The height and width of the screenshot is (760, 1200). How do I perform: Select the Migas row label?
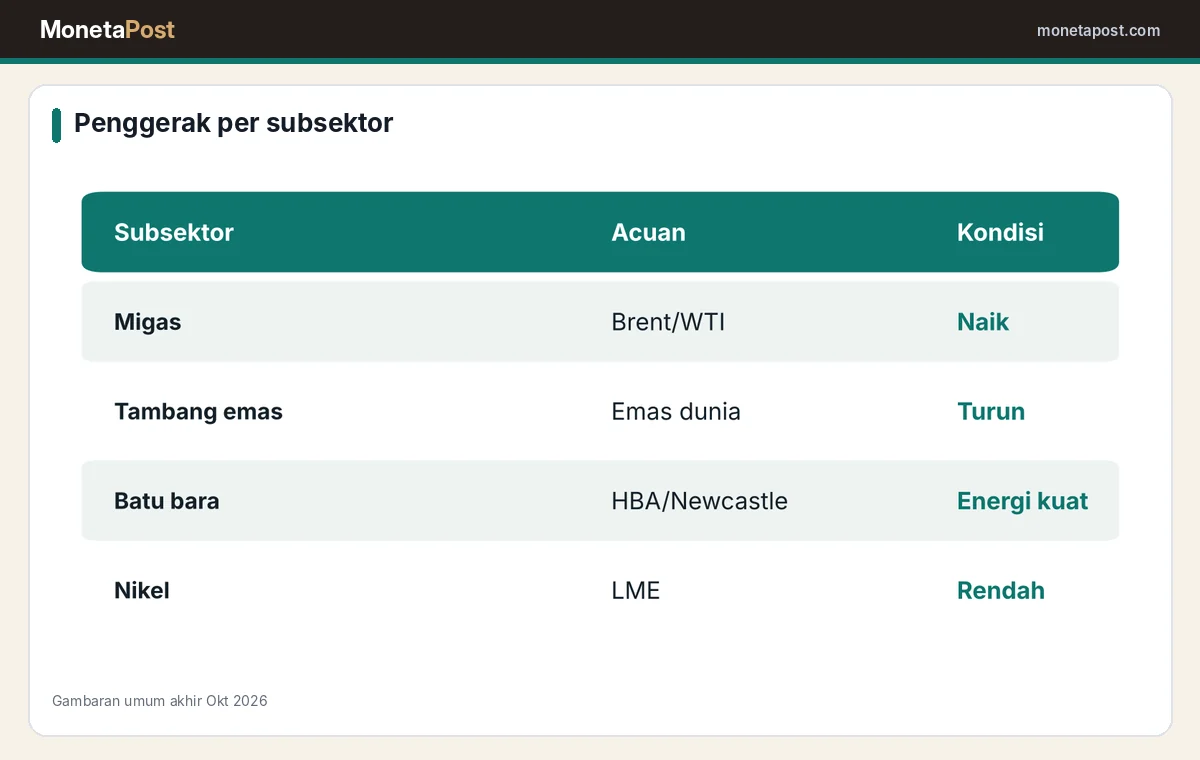(147, 322)
